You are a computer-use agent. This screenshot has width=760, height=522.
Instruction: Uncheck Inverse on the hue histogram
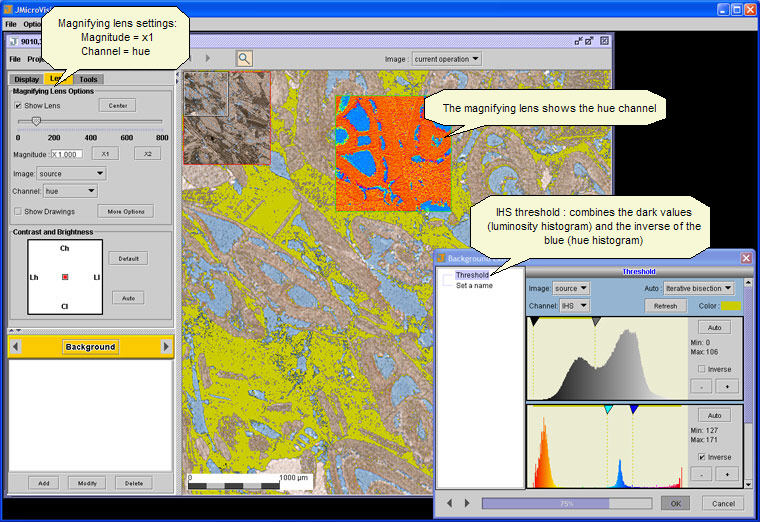click(701, 457)
